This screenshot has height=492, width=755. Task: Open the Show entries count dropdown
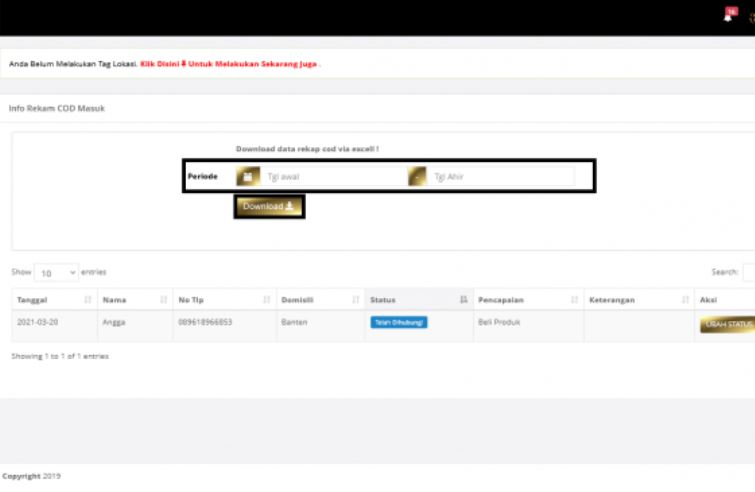(56, 272)
